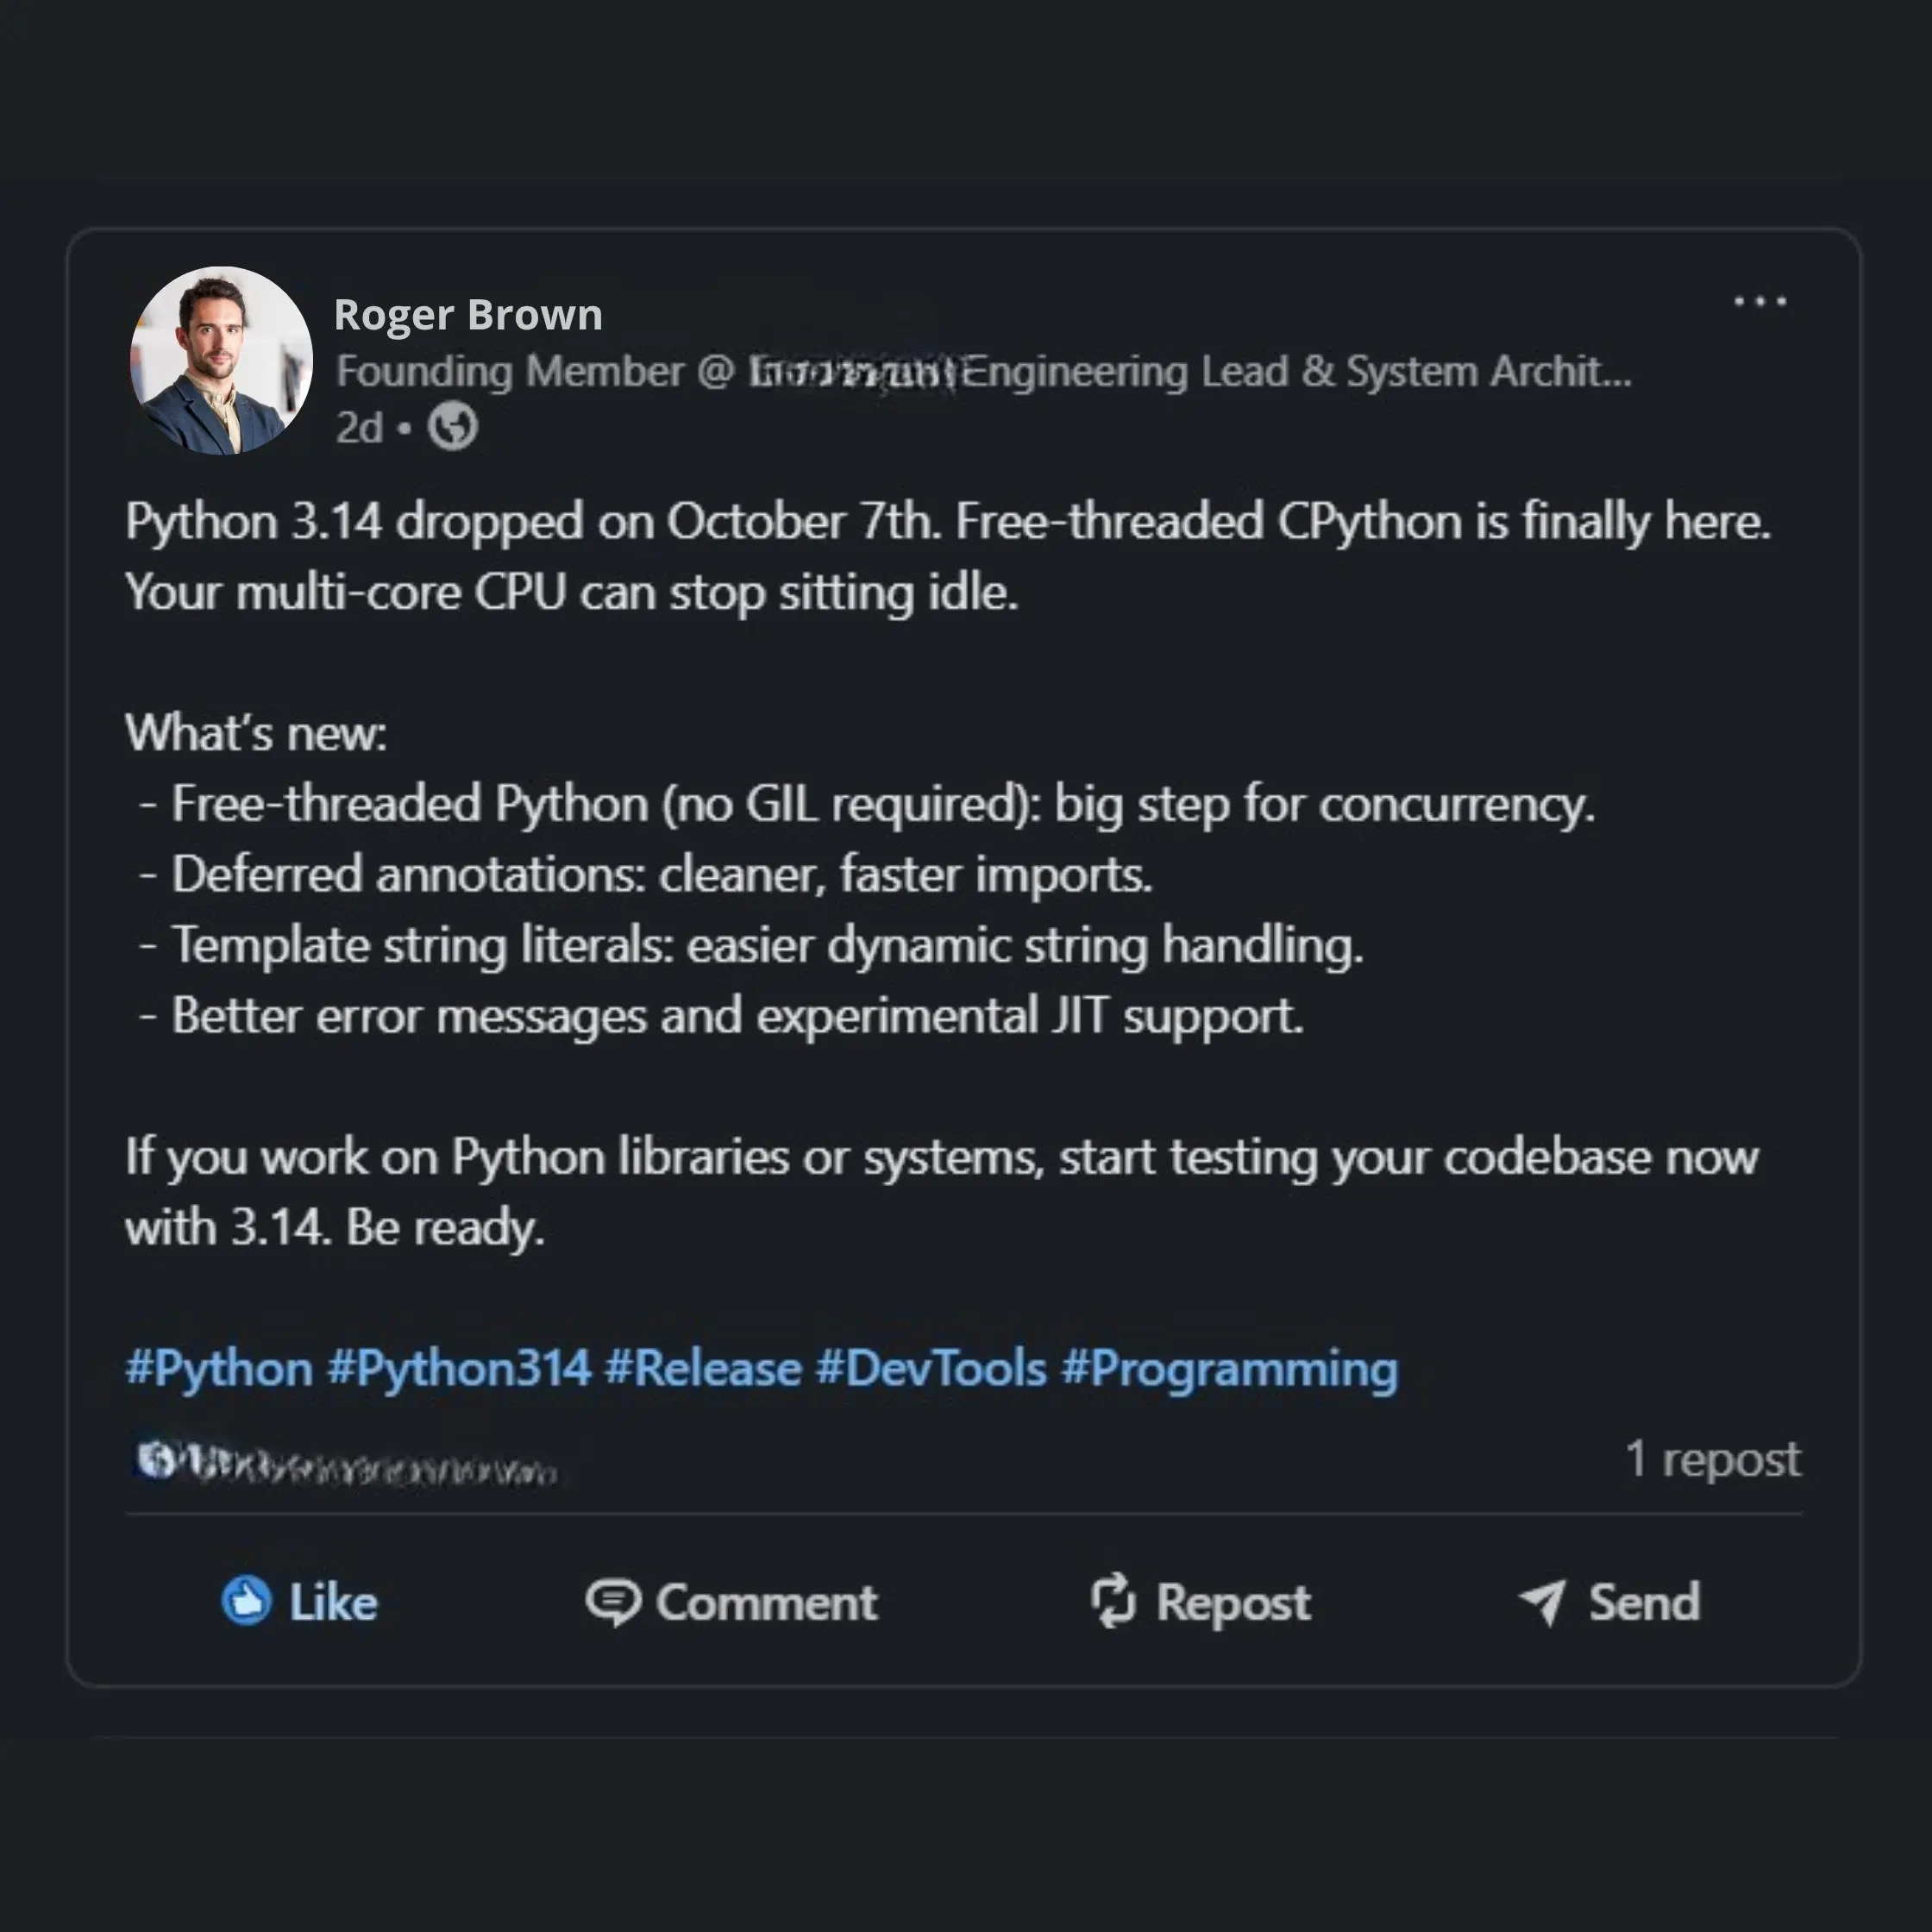The image size is (1932, 1932).
Task: Click the Comment speech bubble icon
Action: coord(612,1602)
